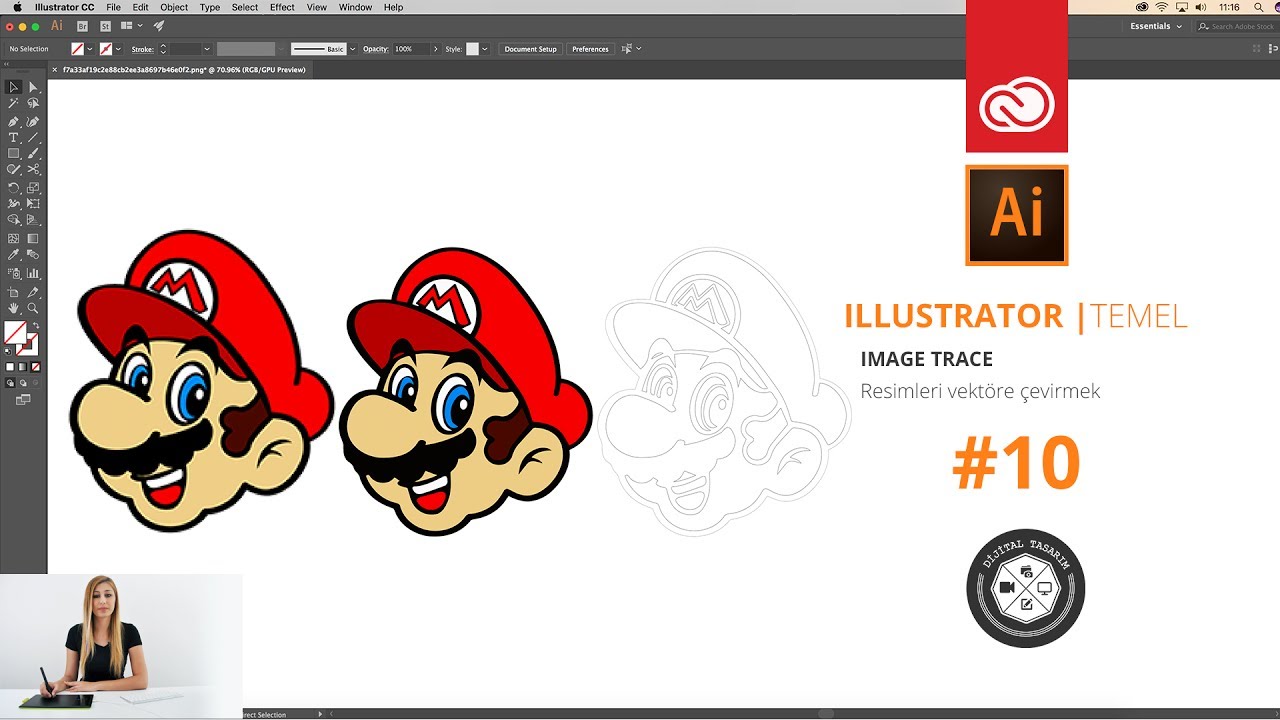Select the Curvature tool

point(33,121)
